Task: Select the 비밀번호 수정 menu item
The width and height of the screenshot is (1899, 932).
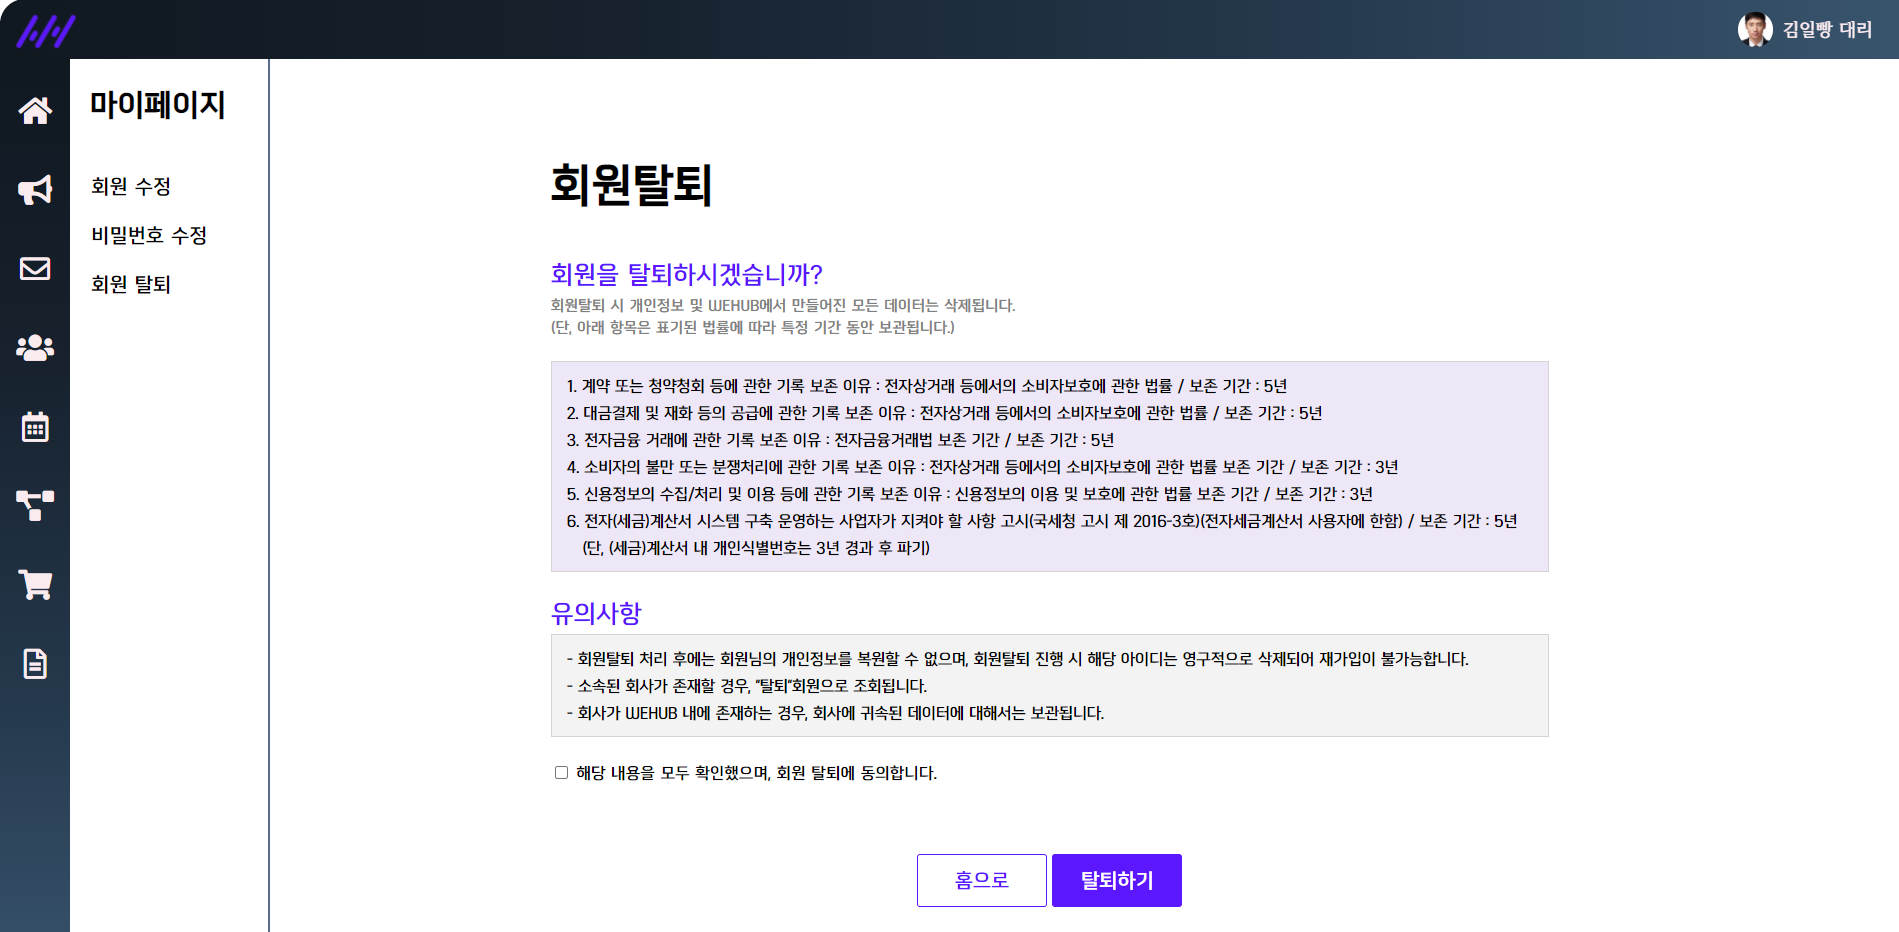Action: (149, 235)
